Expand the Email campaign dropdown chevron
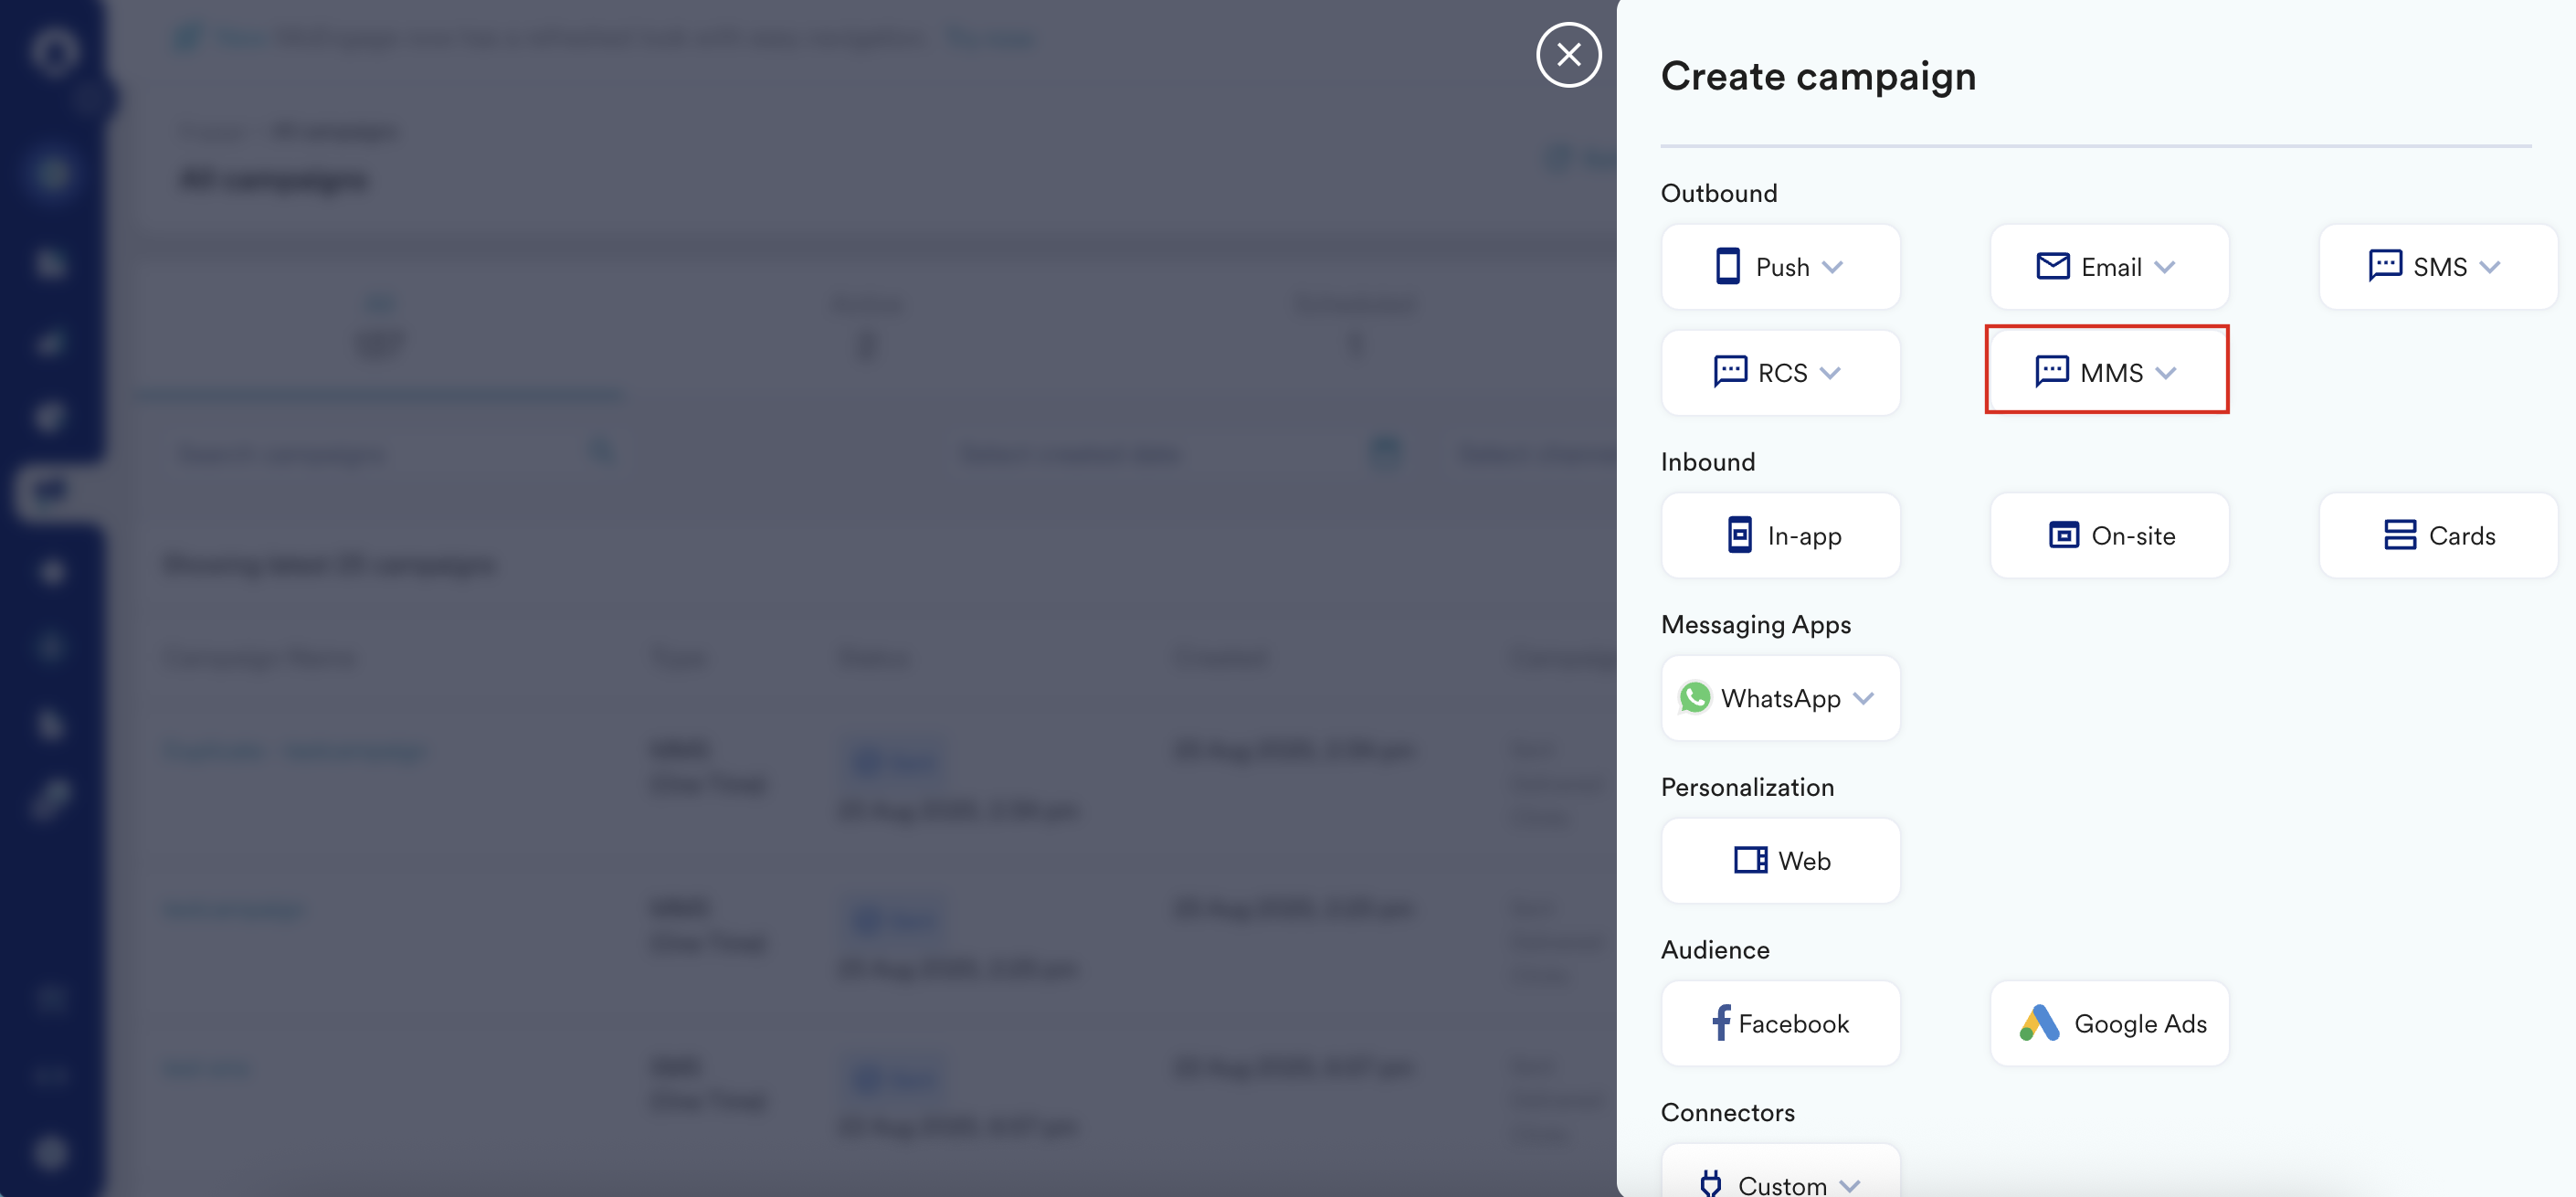 pos(2164,267)
